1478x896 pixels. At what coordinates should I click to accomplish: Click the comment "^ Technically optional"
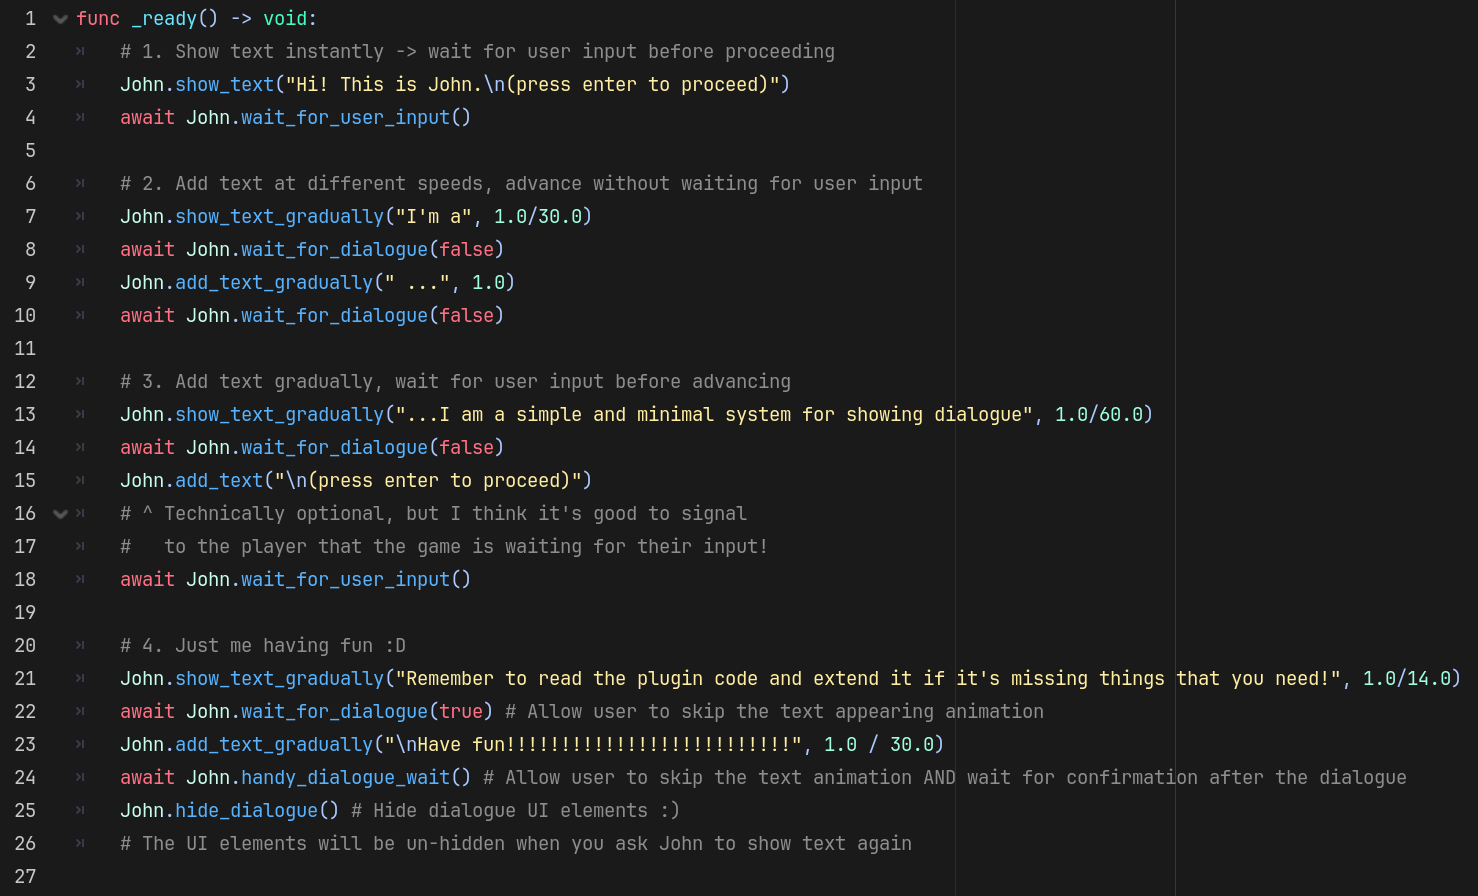coord(263,514)
